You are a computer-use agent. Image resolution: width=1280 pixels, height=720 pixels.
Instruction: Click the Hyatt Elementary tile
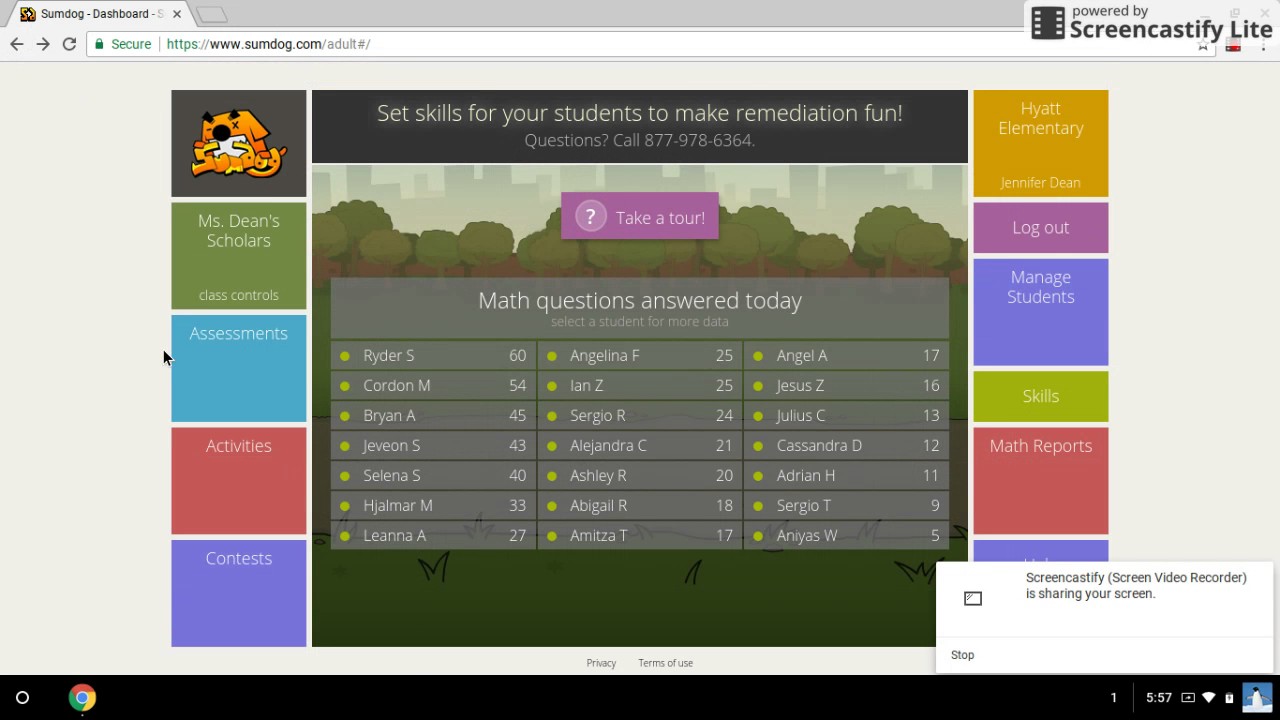pos(1040,143)
